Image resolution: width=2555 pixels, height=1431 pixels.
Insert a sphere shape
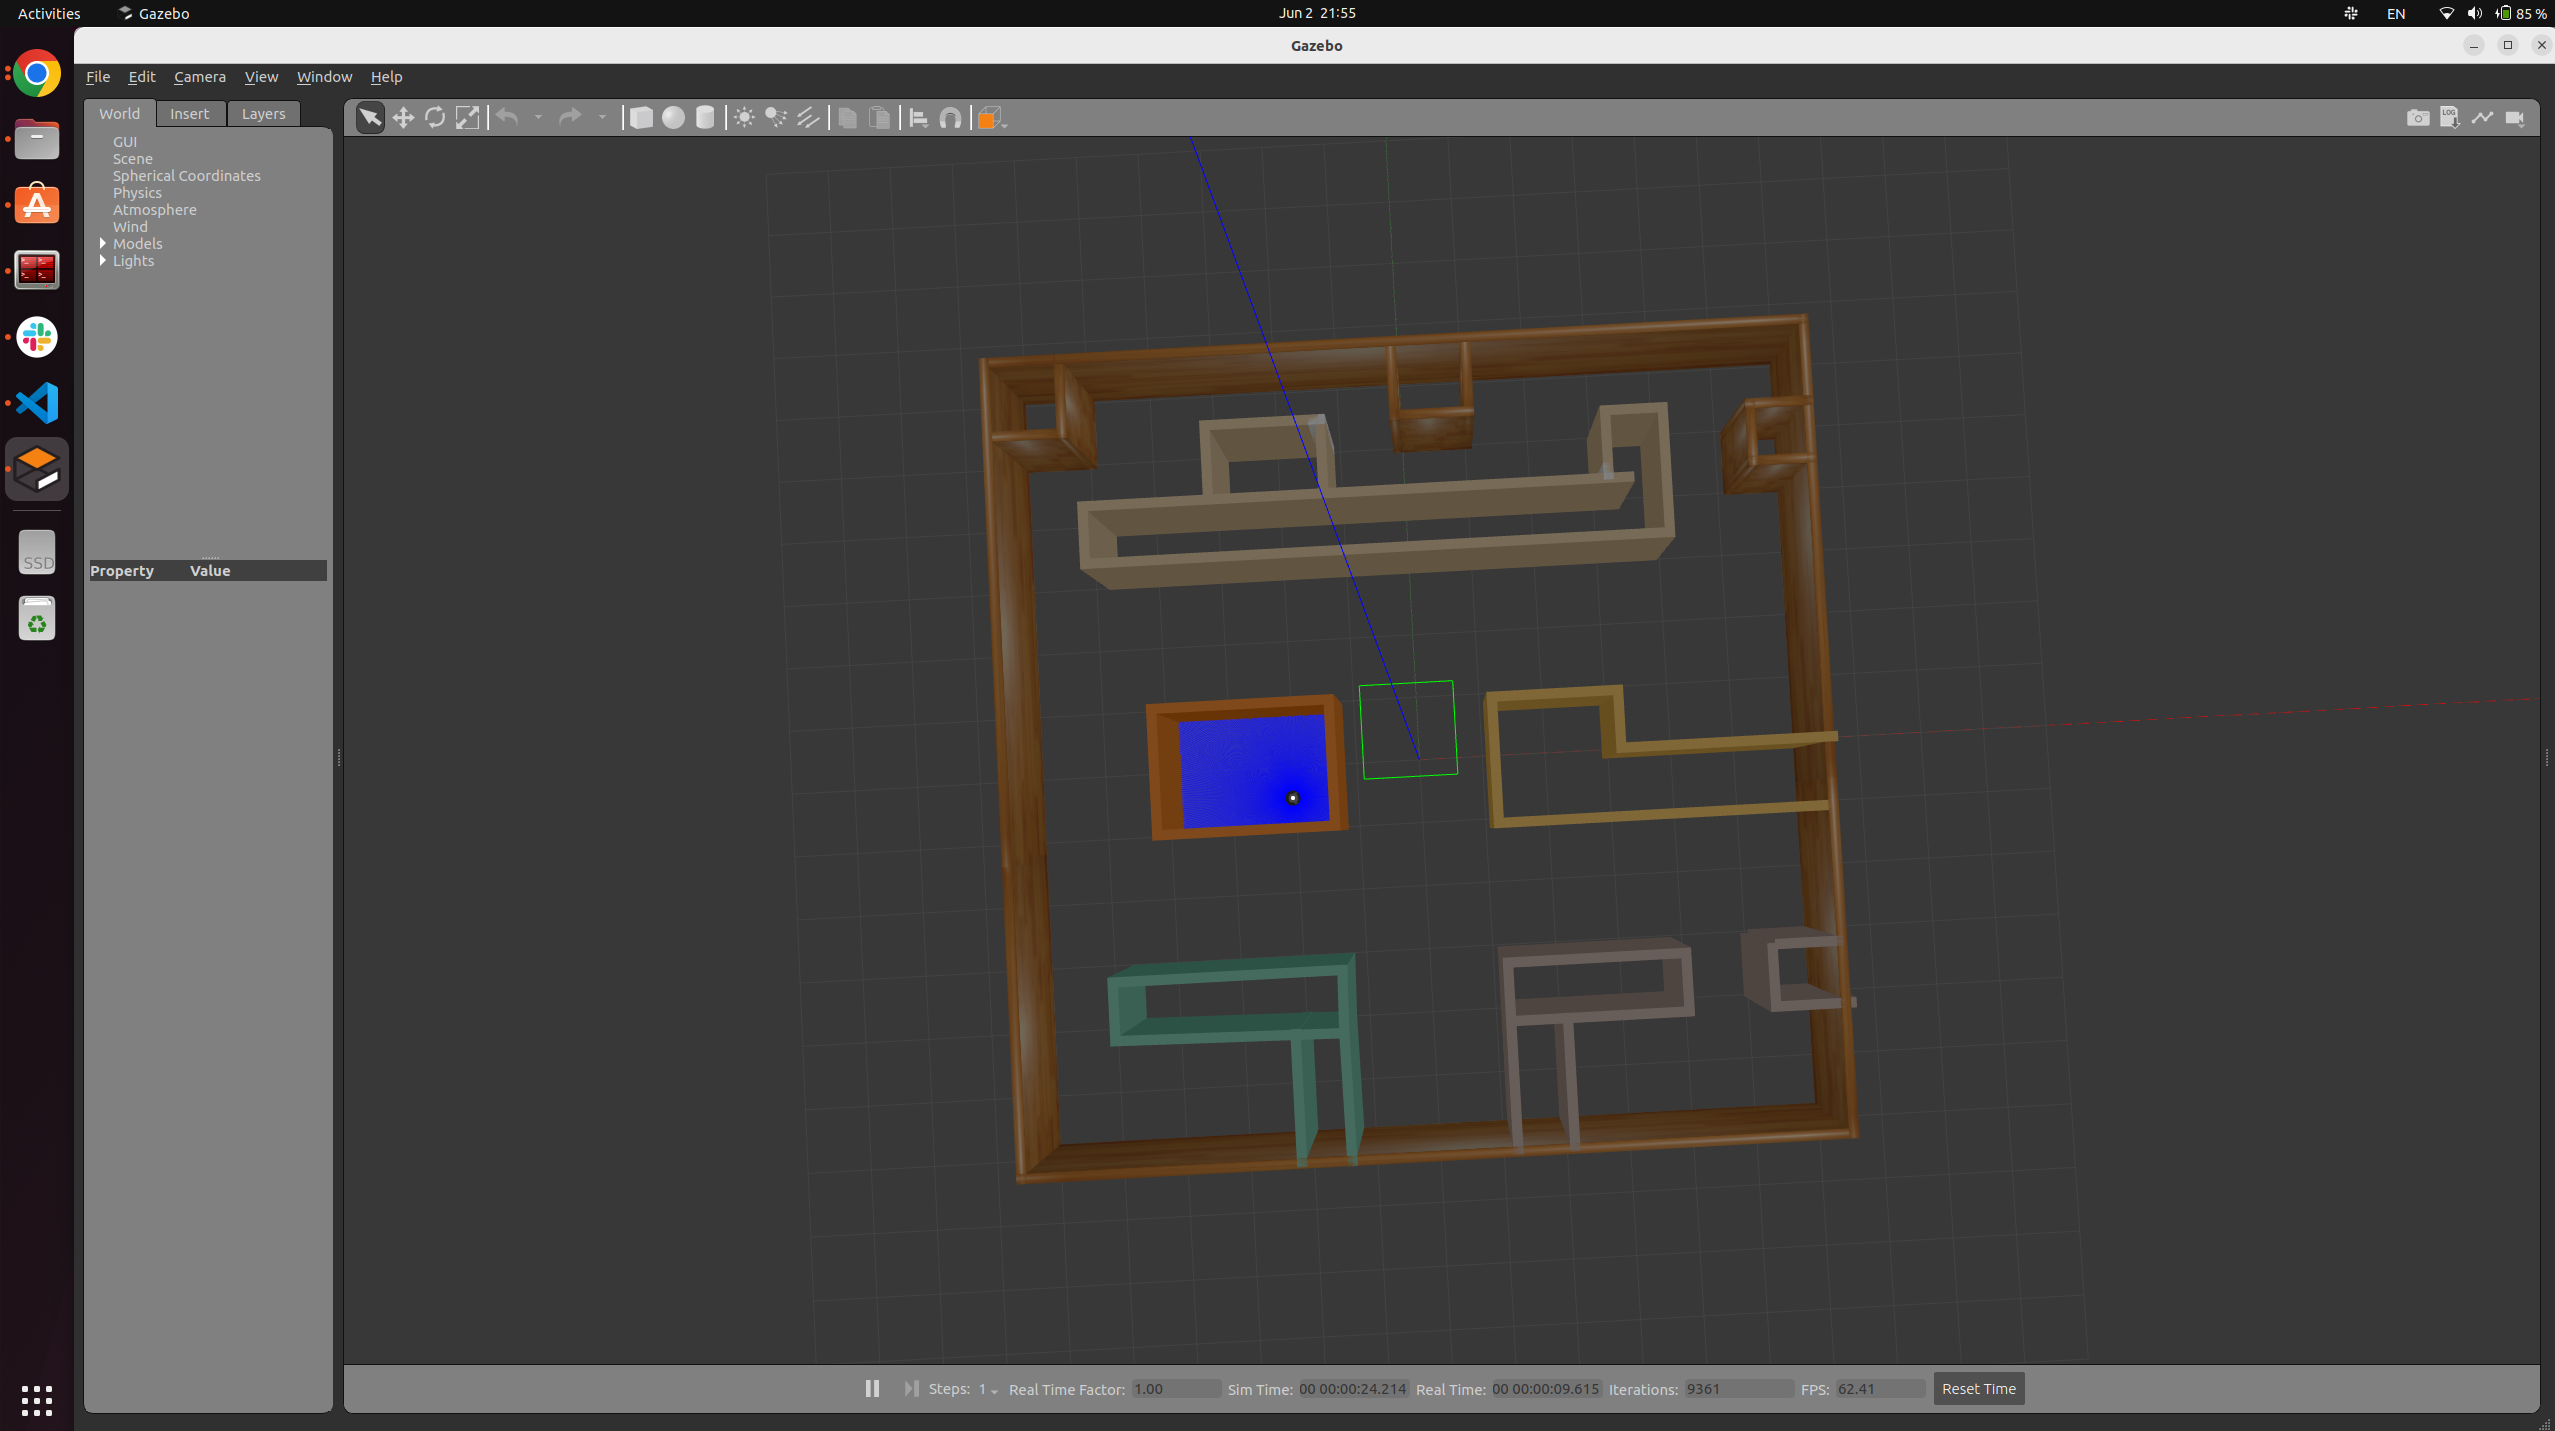(x=673, y=118)
